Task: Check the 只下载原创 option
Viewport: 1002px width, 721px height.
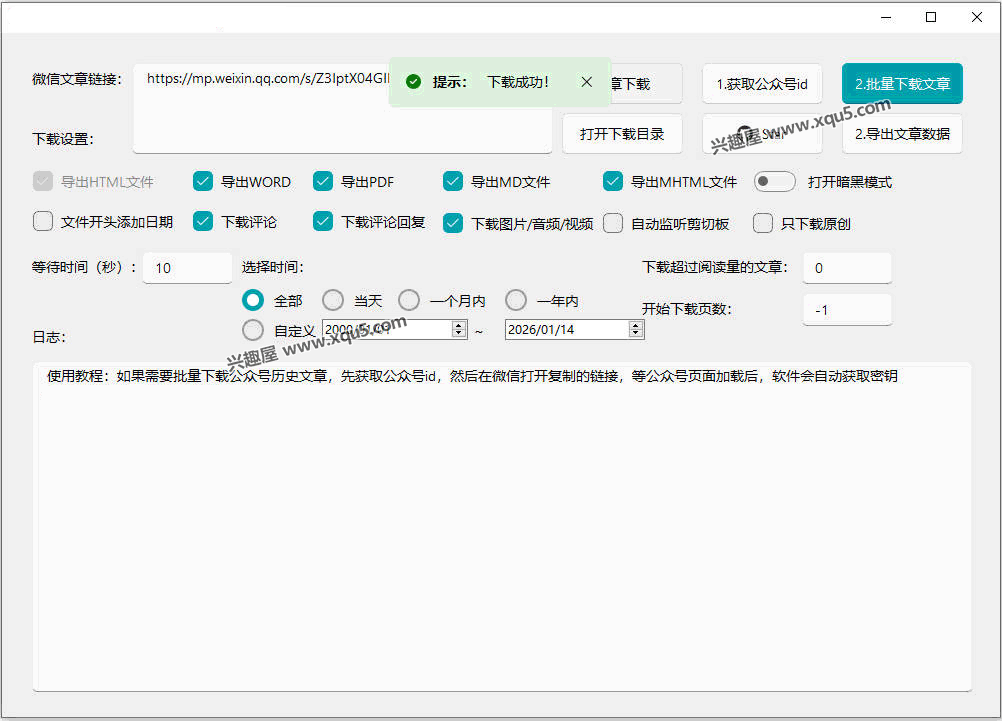Action: click(x=763, y=223)
